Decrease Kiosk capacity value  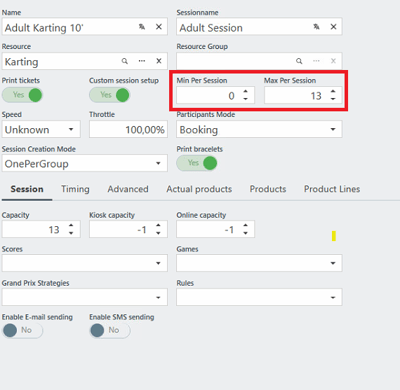pos(158,233)
